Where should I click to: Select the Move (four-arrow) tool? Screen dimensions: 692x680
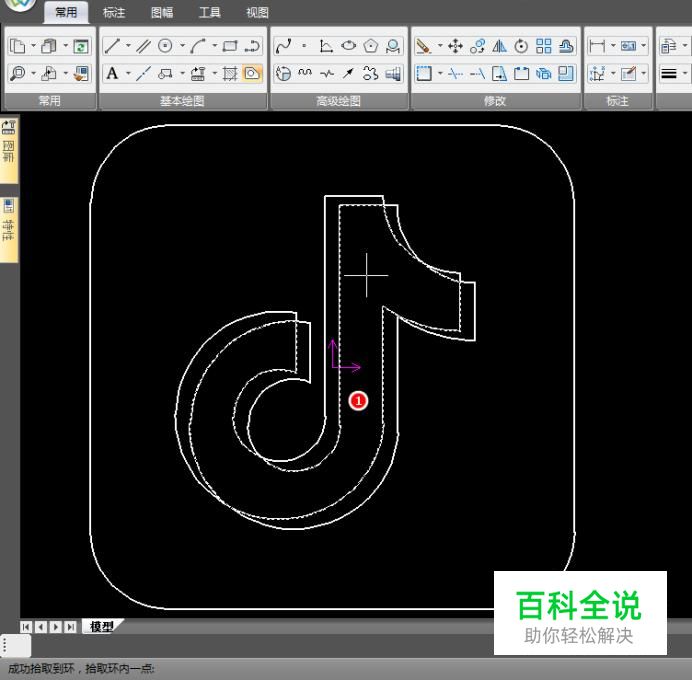[x=455, y=46]
